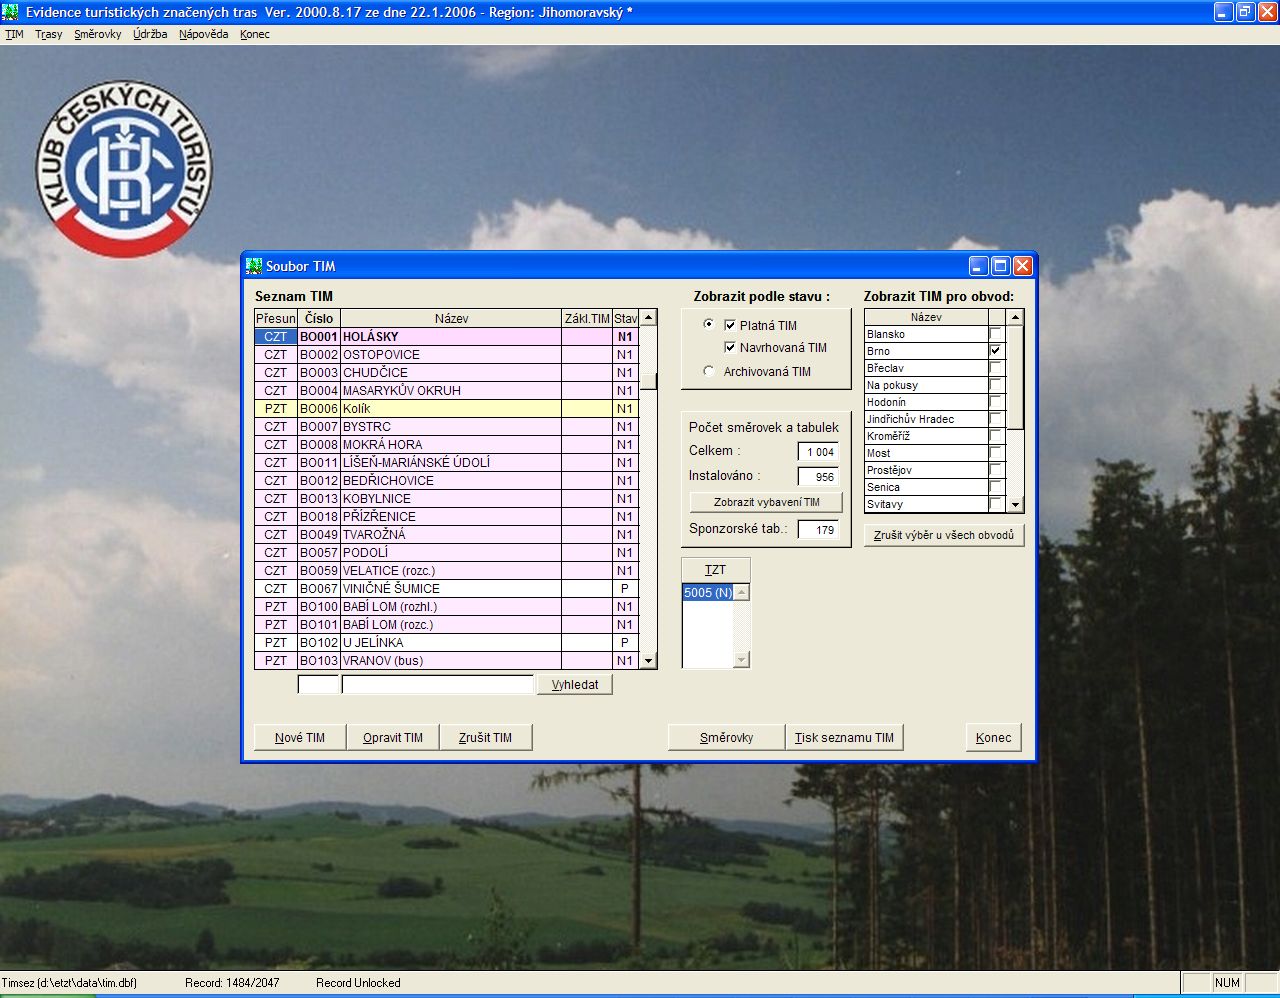Open the Trasy menu
Image resolution: width=1280 pixels, height=998 pixels.
coord(48,34)
